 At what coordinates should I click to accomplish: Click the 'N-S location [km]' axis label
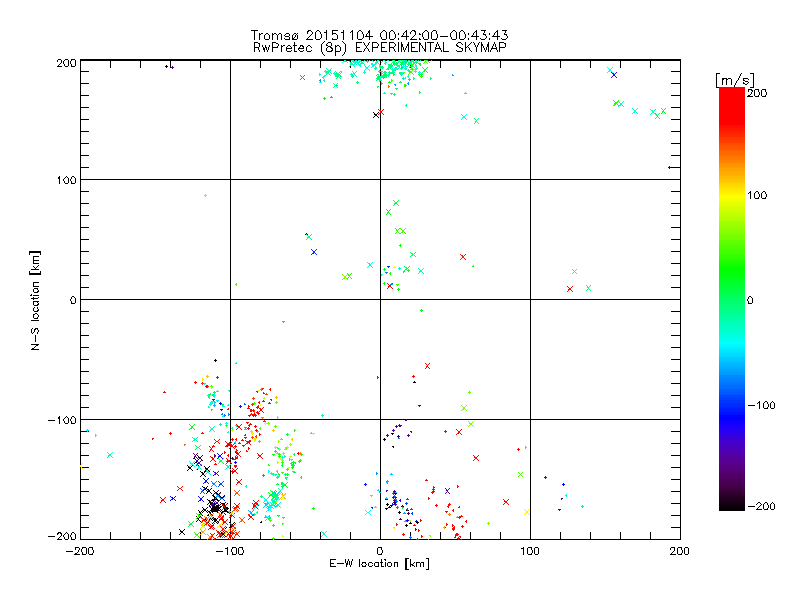[x=35, y=301]
